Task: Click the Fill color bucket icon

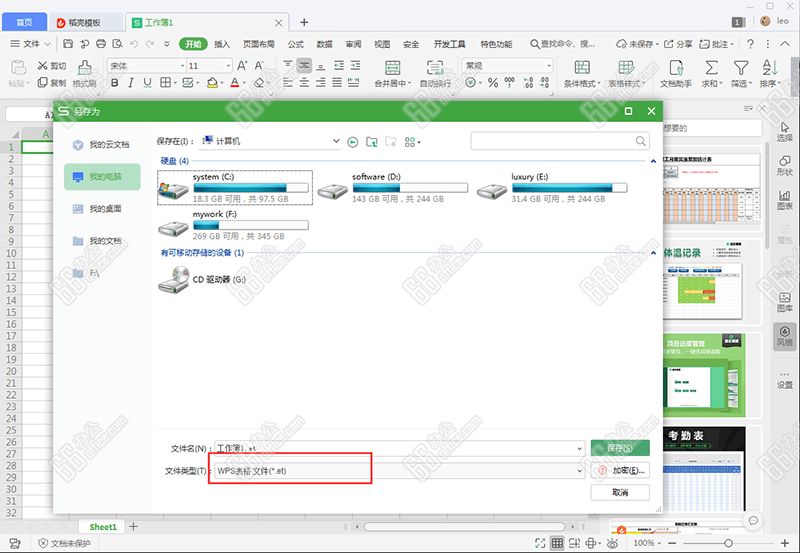Action: tap(212, 83)
